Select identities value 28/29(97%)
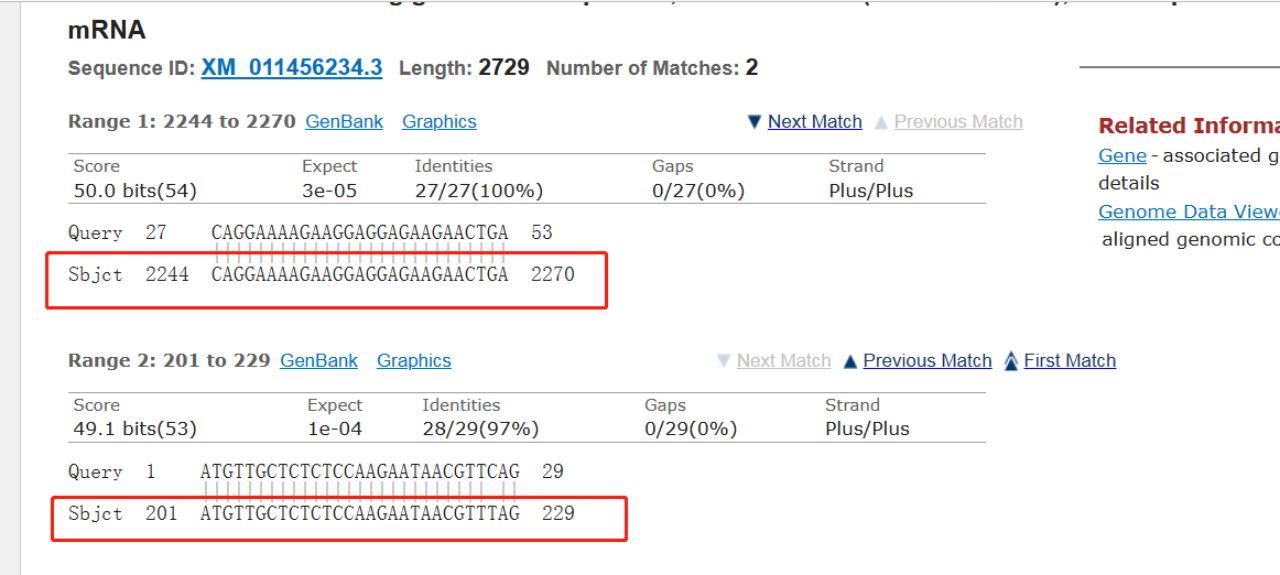Viewport: 1280px width, 575px height. (x=480, y=429)
